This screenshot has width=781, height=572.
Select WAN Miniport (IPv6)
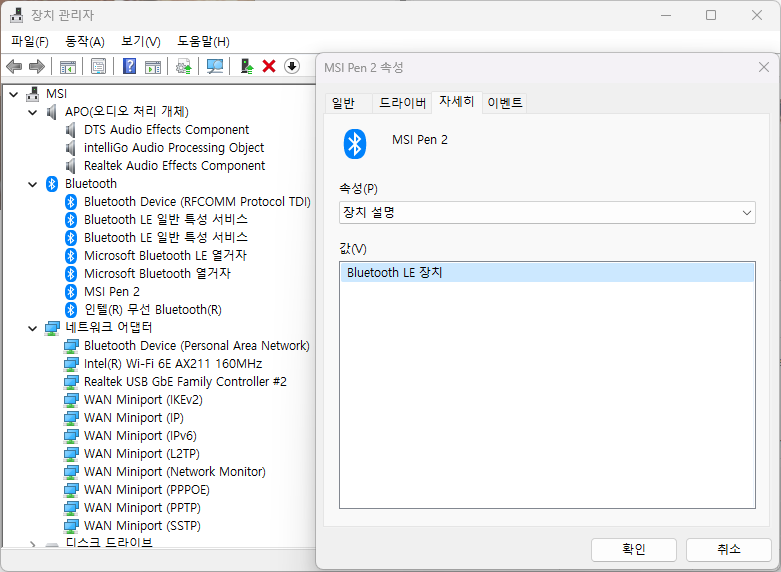tap(140, 435)
